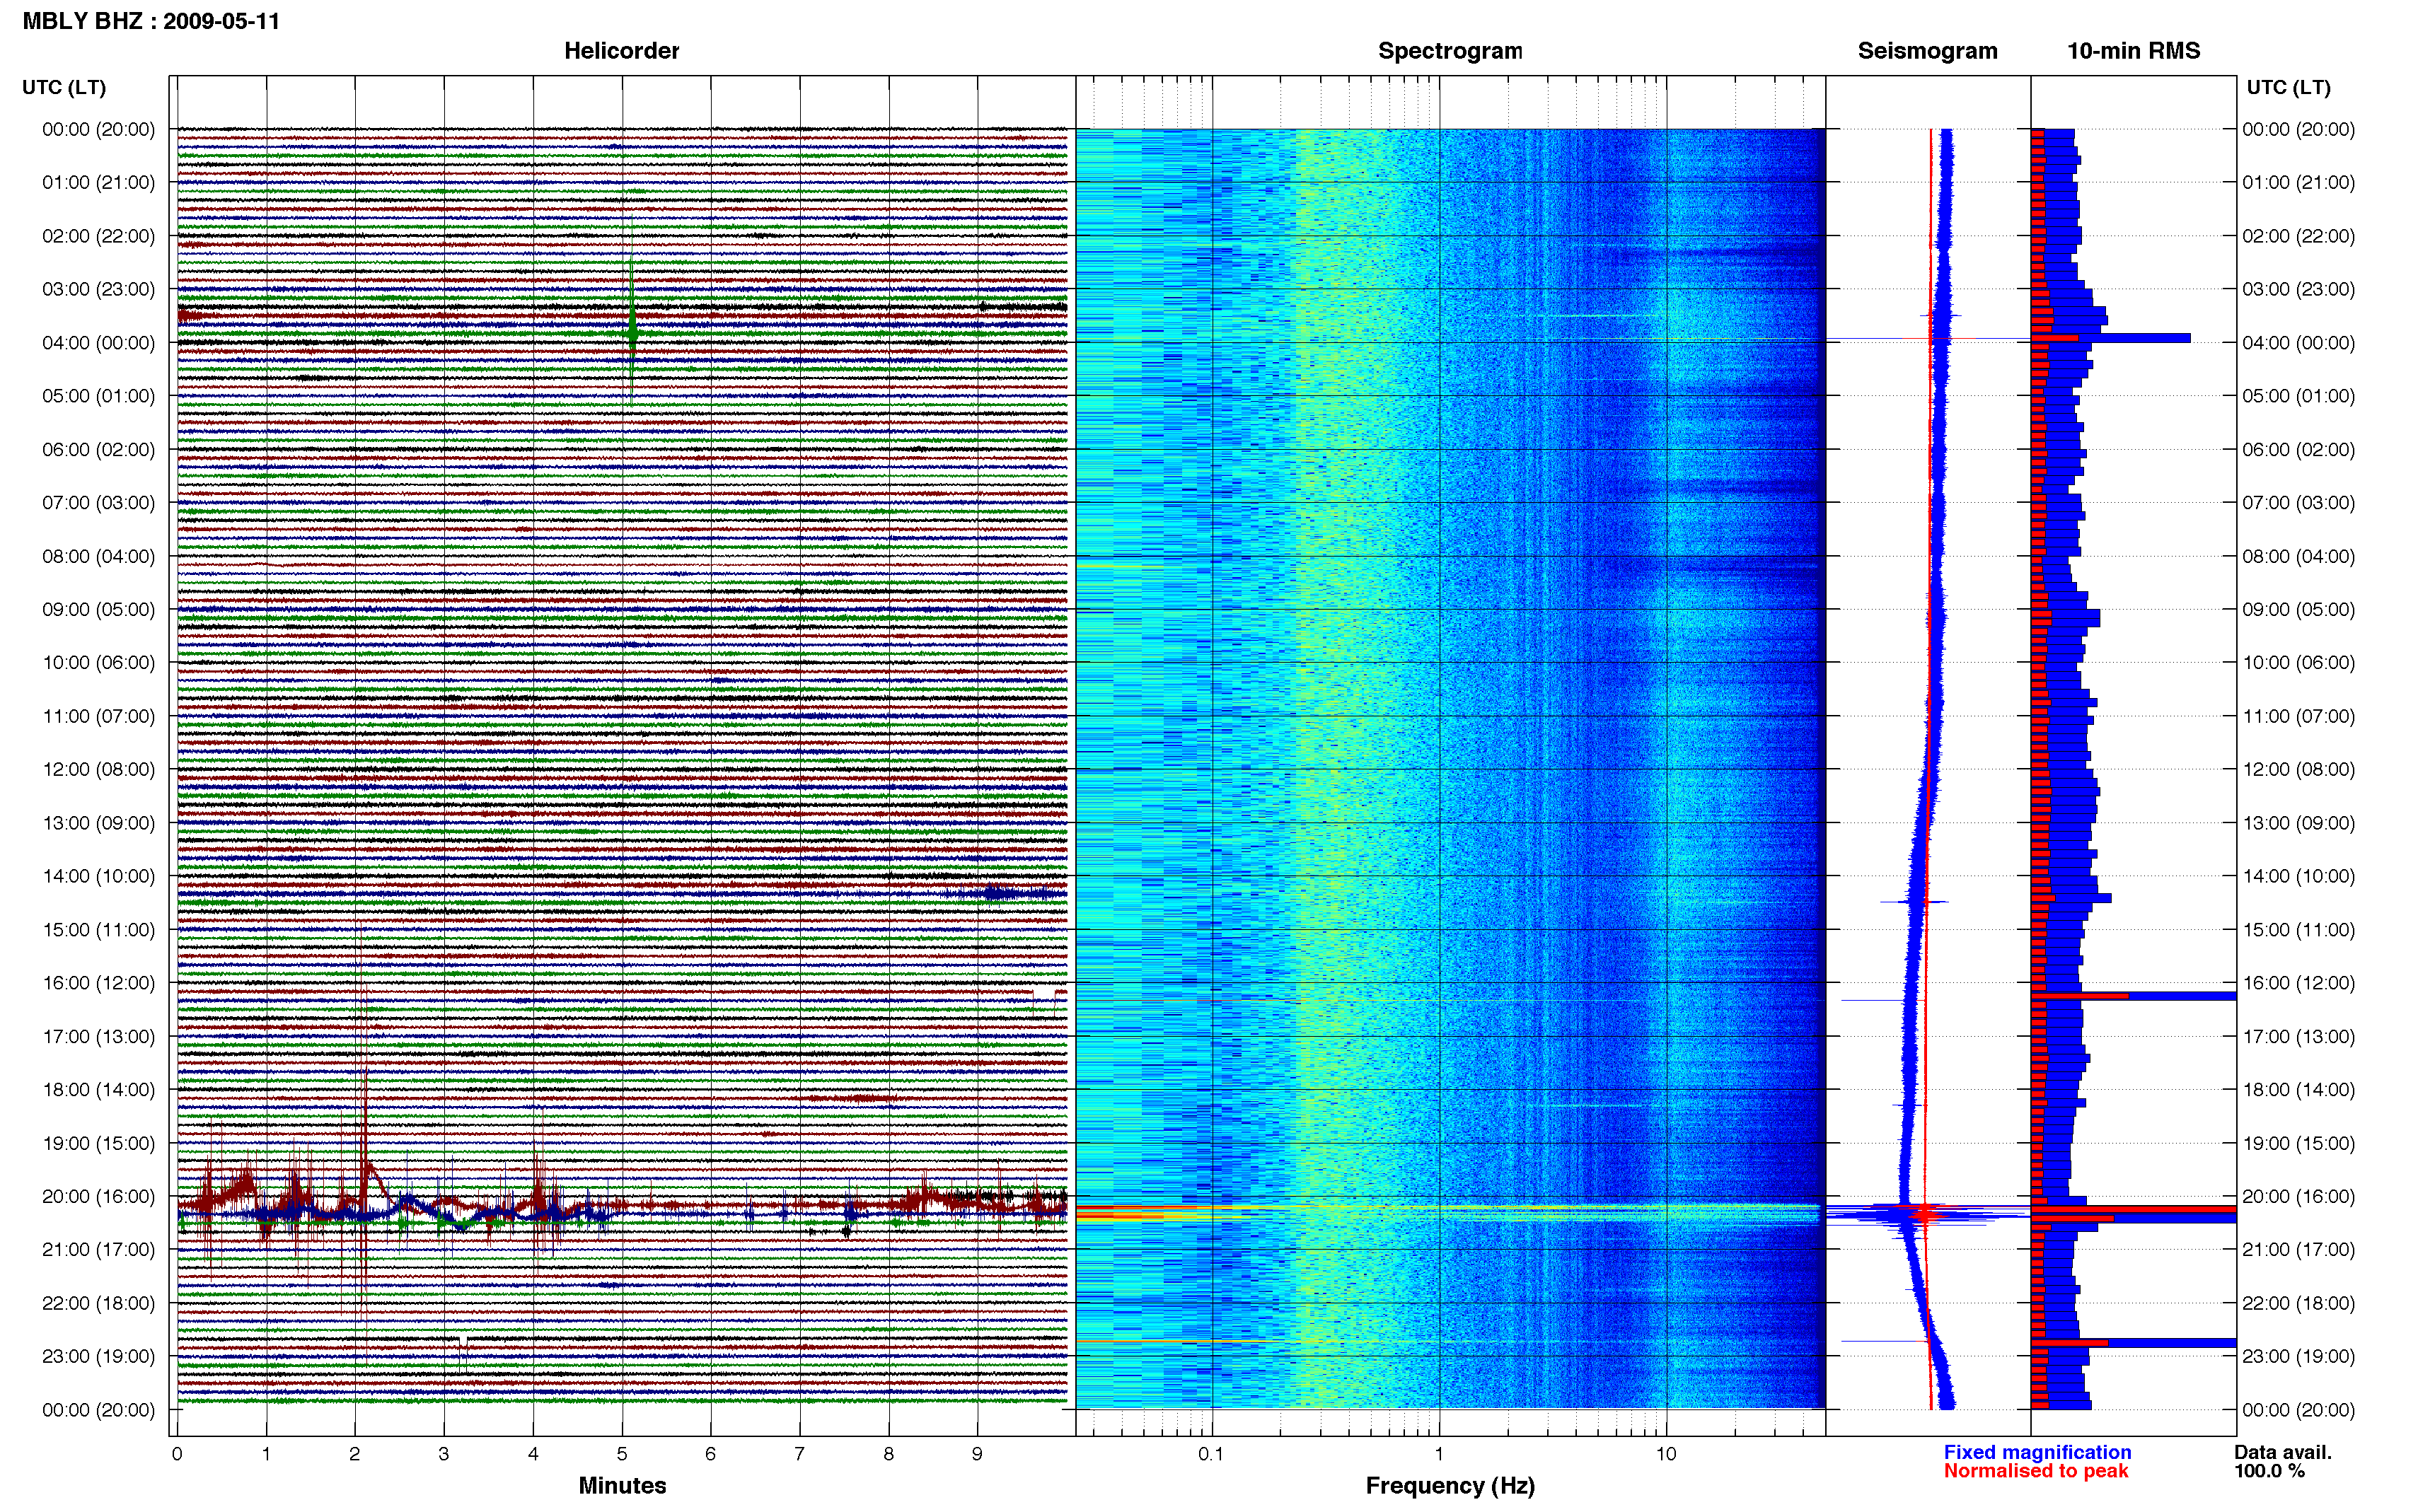The image size is (2418, 1512).
Task: Click the right 'UTC (LT)' axis label
Action: click(x=2288, y=87)
